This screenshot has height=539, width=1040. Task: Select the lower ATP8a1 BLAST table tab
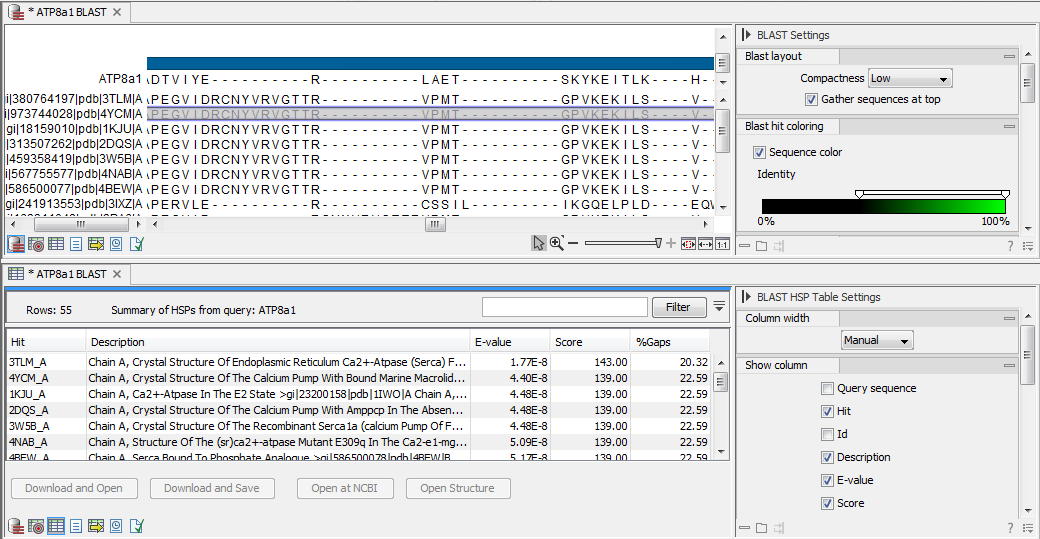pyautogui.click(x=66, y=274)
